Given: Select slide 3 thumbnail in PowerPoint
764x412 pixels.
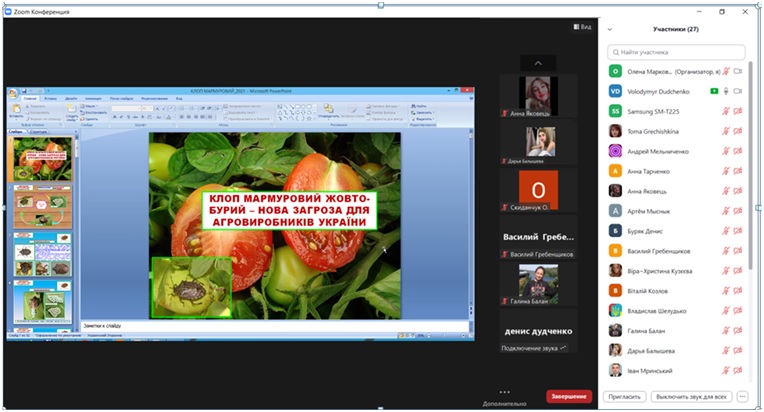Looking at the screenshot, I should (42, 255).
